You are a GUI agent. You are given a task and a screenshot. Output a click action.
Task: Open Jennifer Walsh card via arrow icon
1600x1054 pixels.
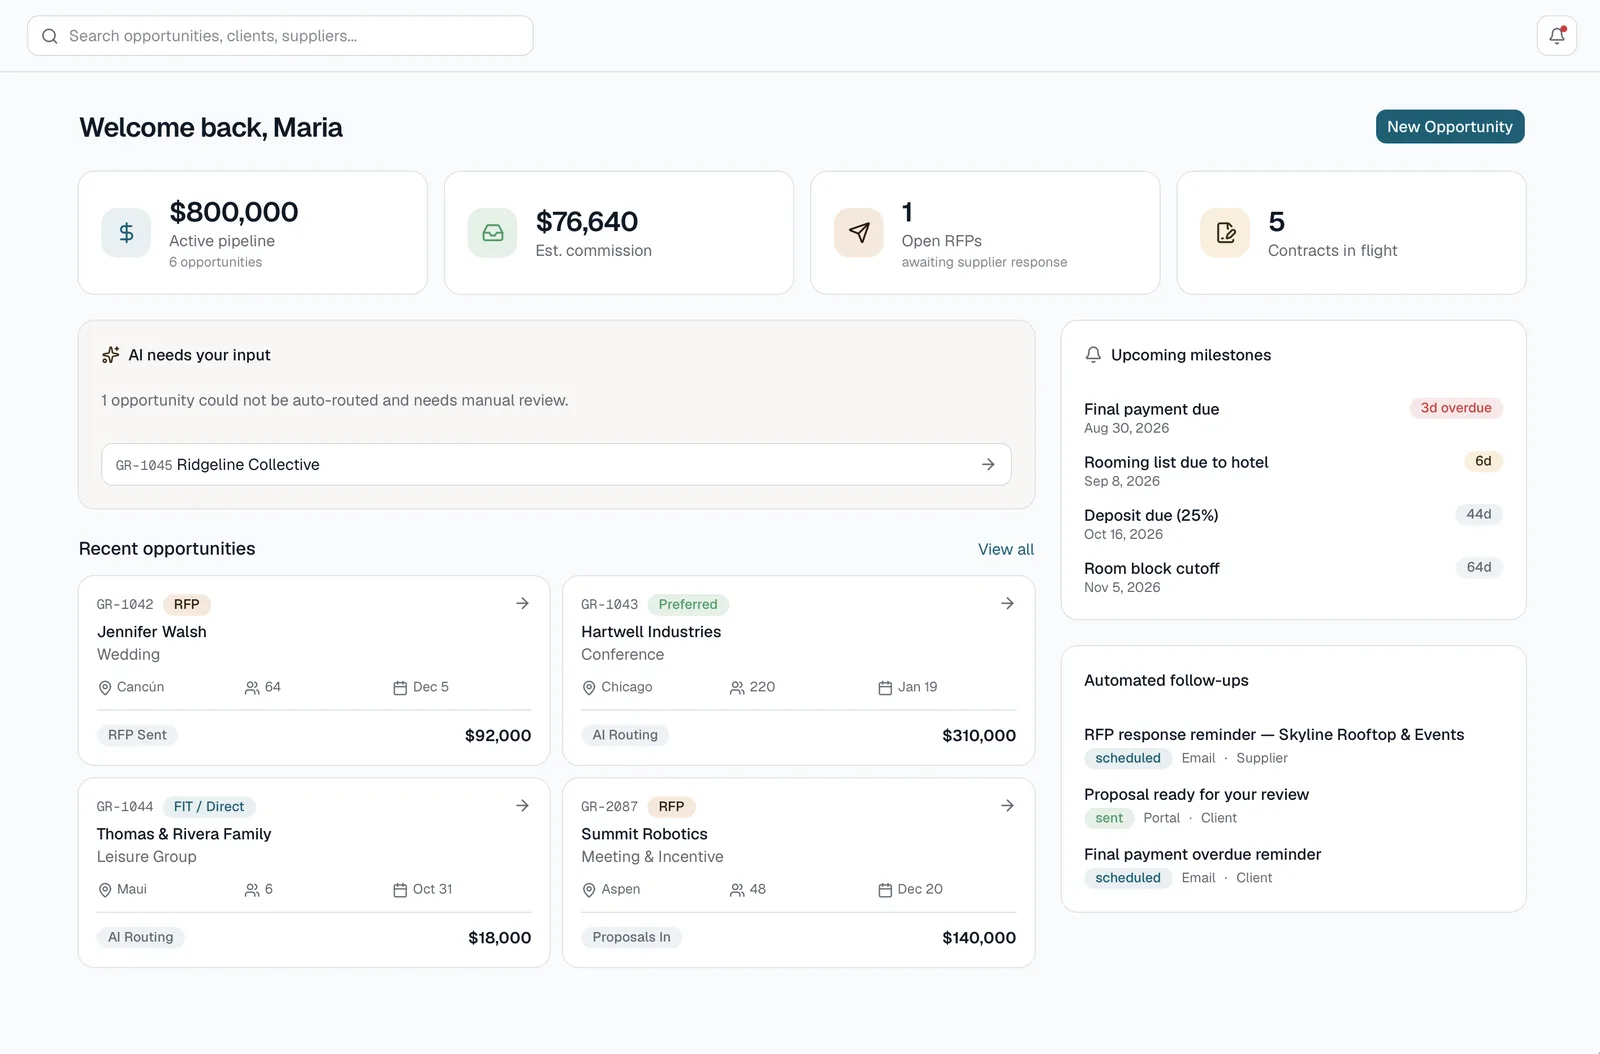click(x=522, y=604)
